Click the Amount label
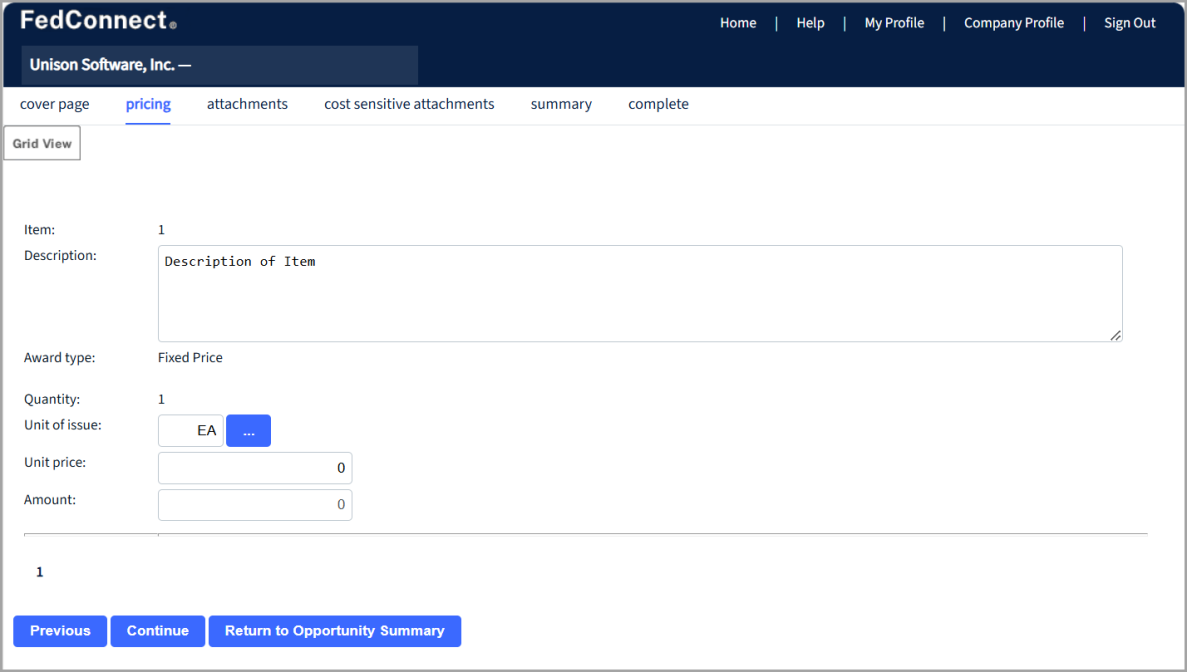This screenshot has height=672, width=1187. click(x=50, y=500)
